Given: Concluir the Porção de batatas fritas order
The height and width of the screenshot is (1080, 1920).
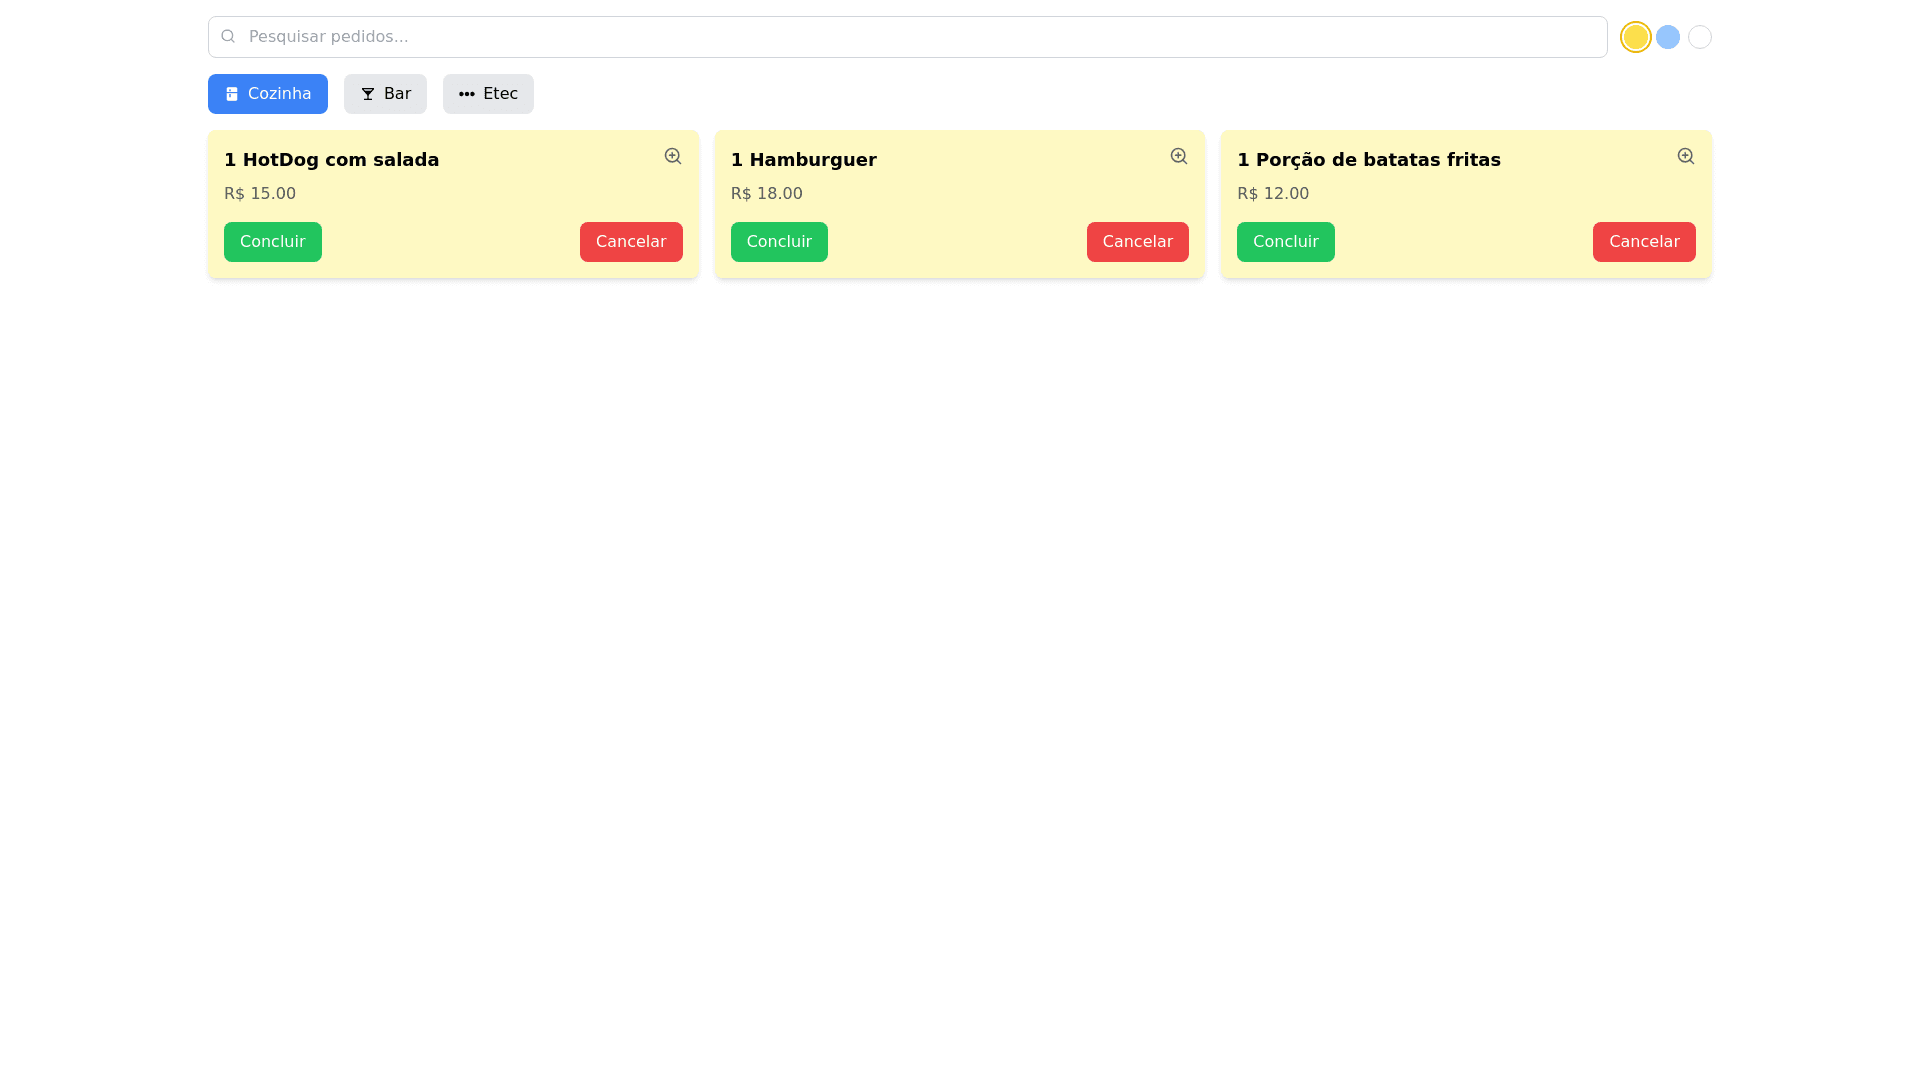Looking at the screenshot, I should (1285, 242).
